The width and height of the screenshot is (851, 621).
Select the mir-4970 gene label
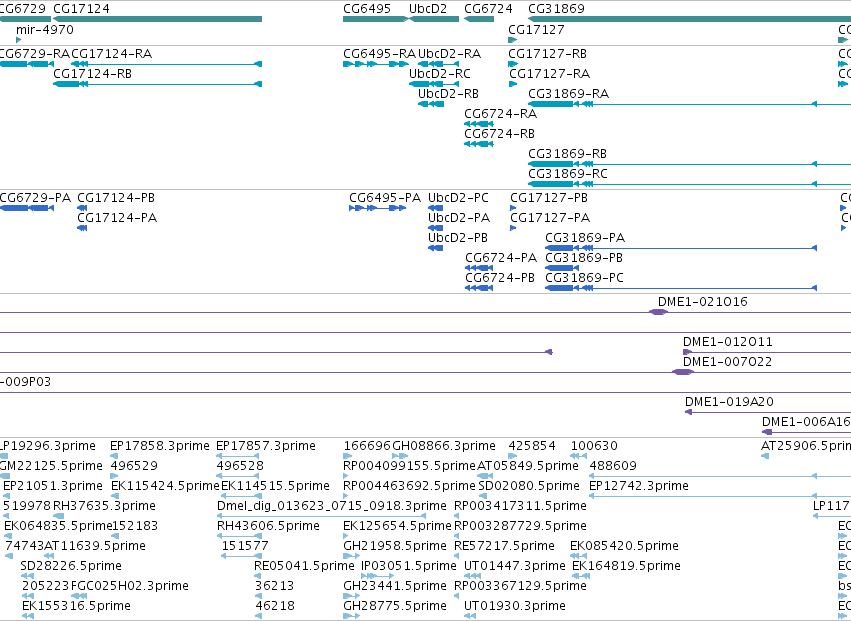click(x=45, y=29)
